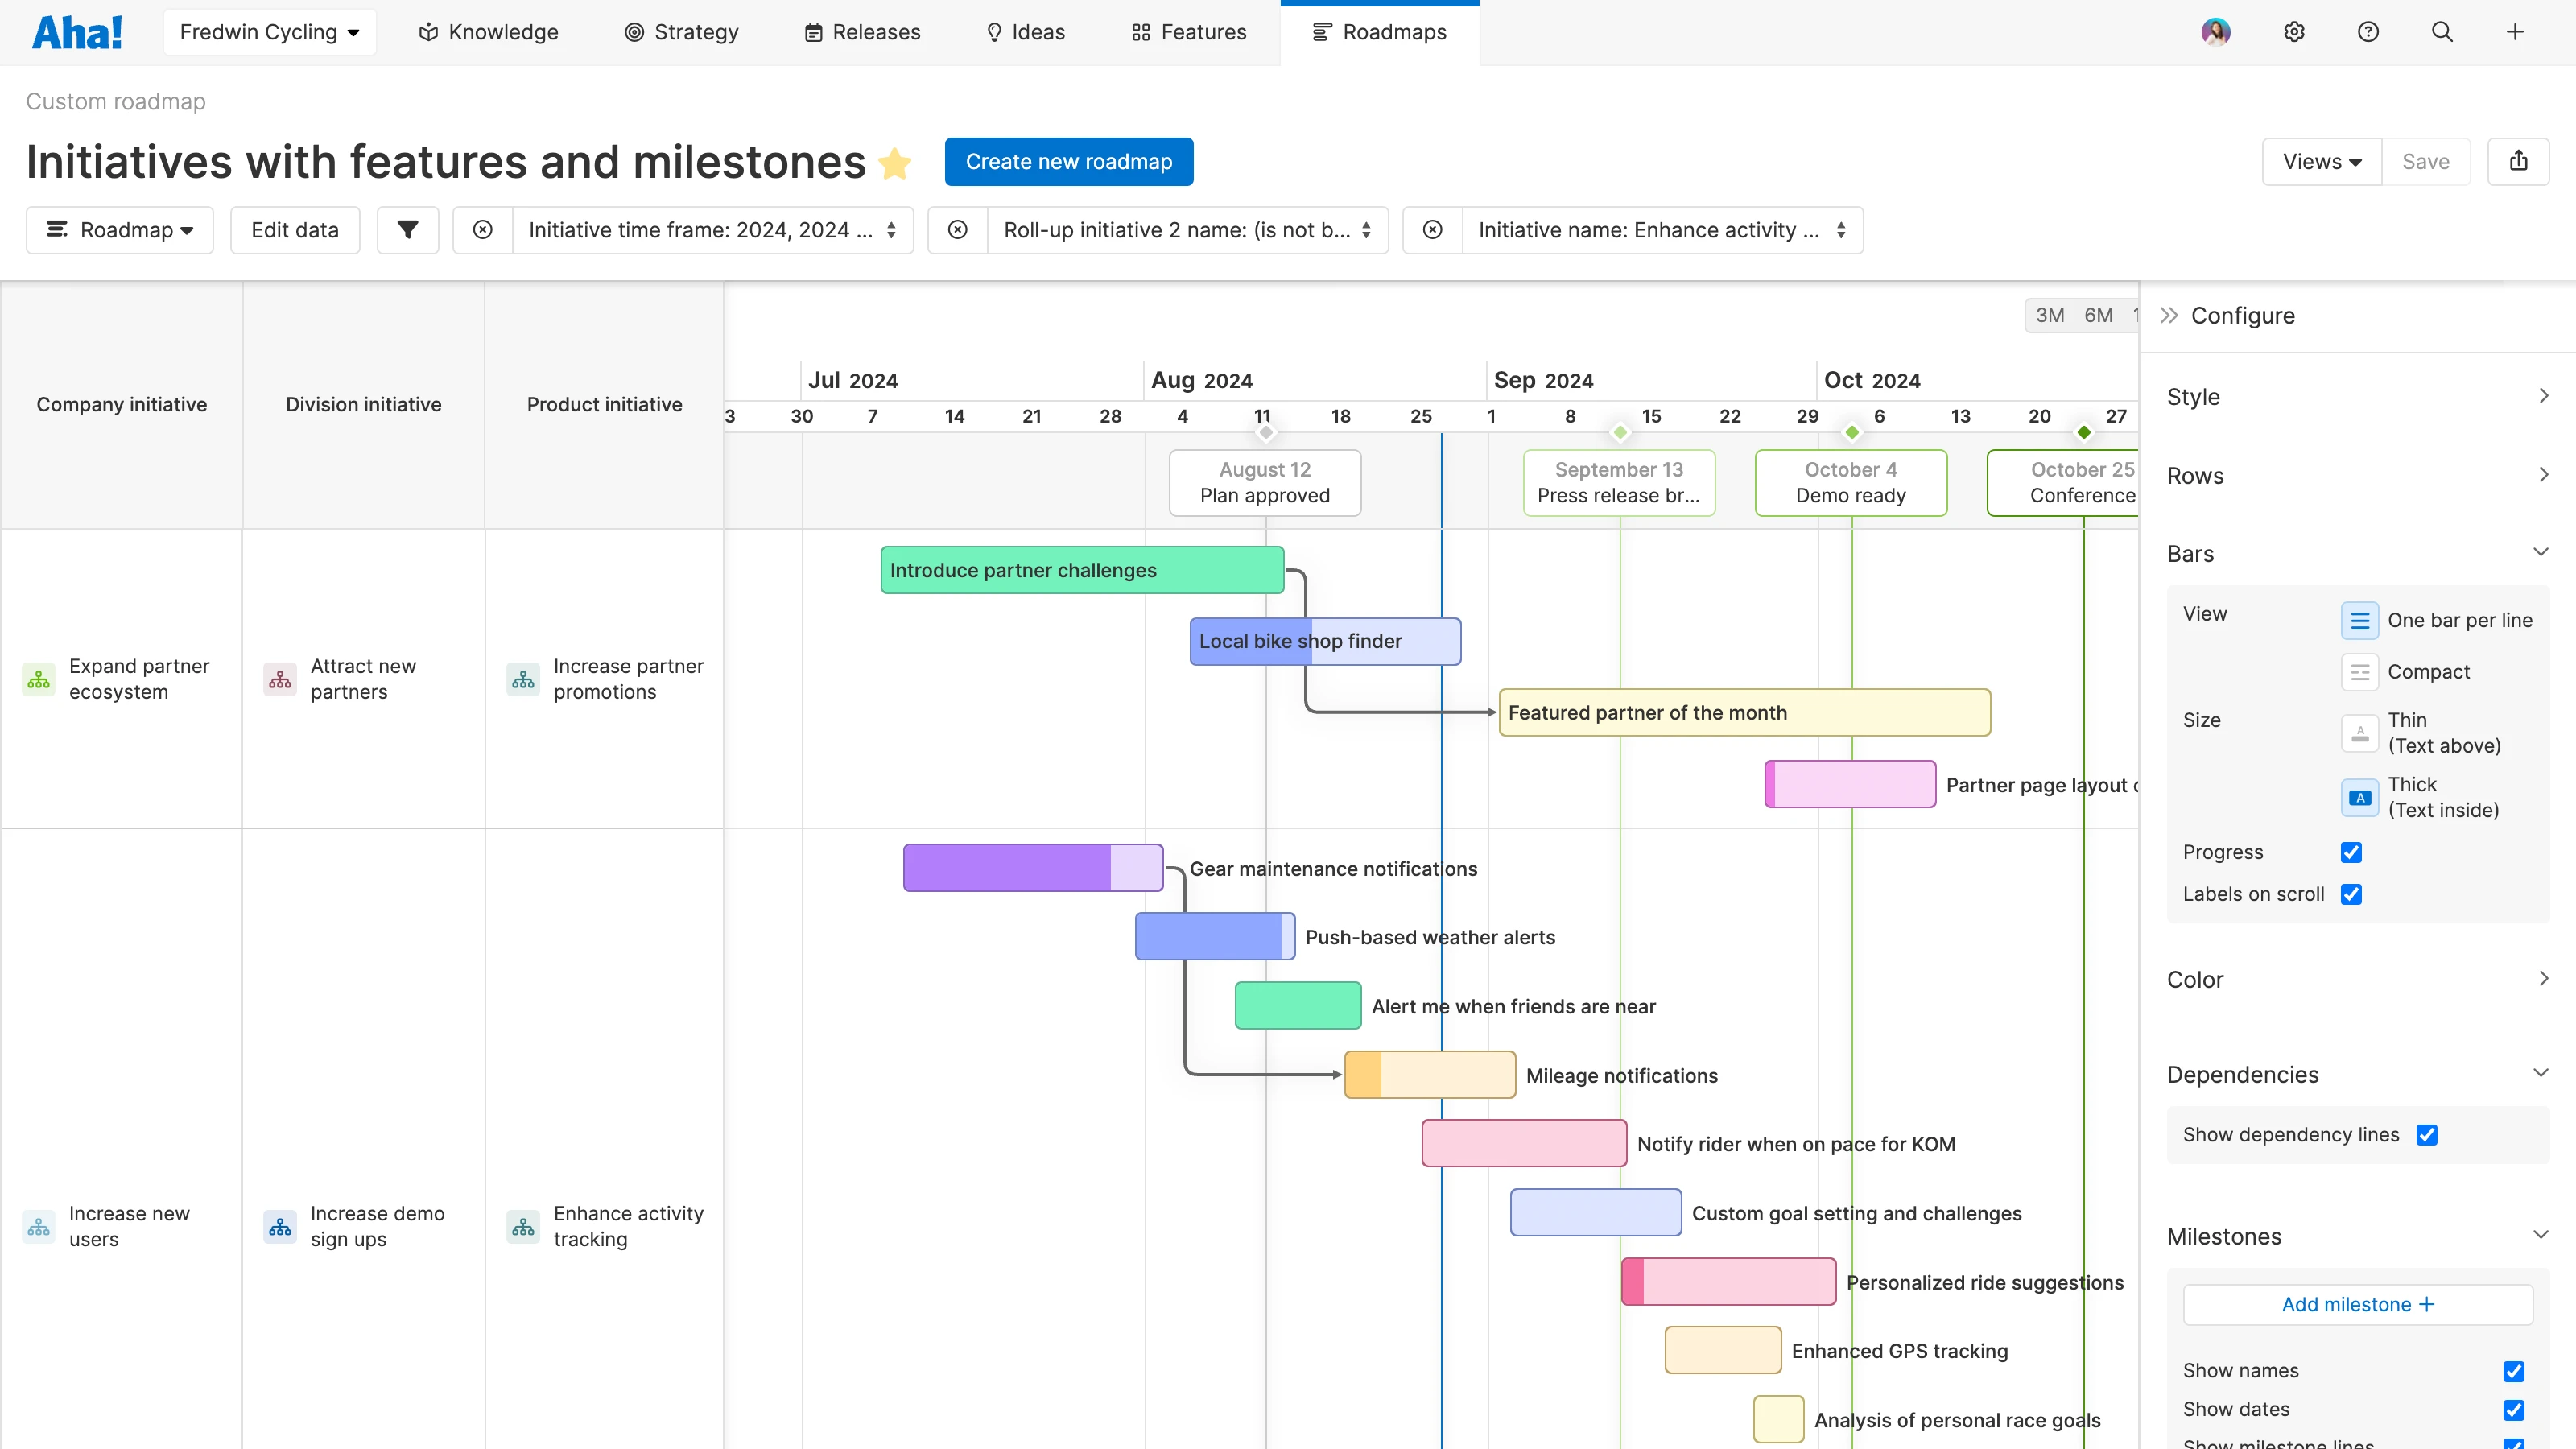The image size is (2576, 1449).
Task: Open the global search icon
Action: tap(2442, 31)
